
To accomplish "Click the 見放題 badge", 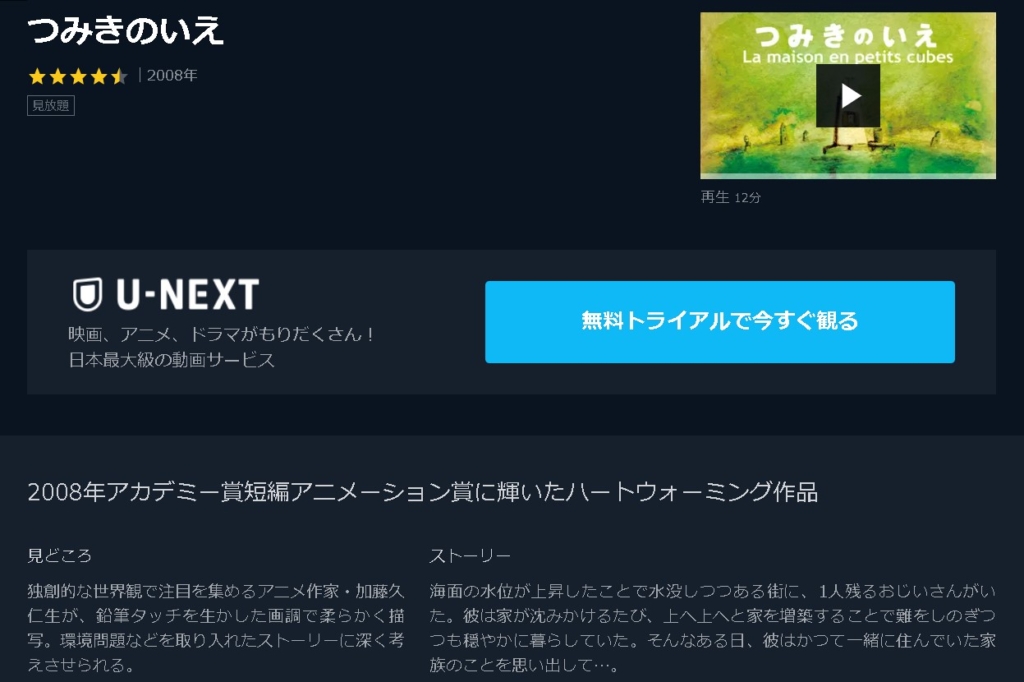I will click(51, 105).
